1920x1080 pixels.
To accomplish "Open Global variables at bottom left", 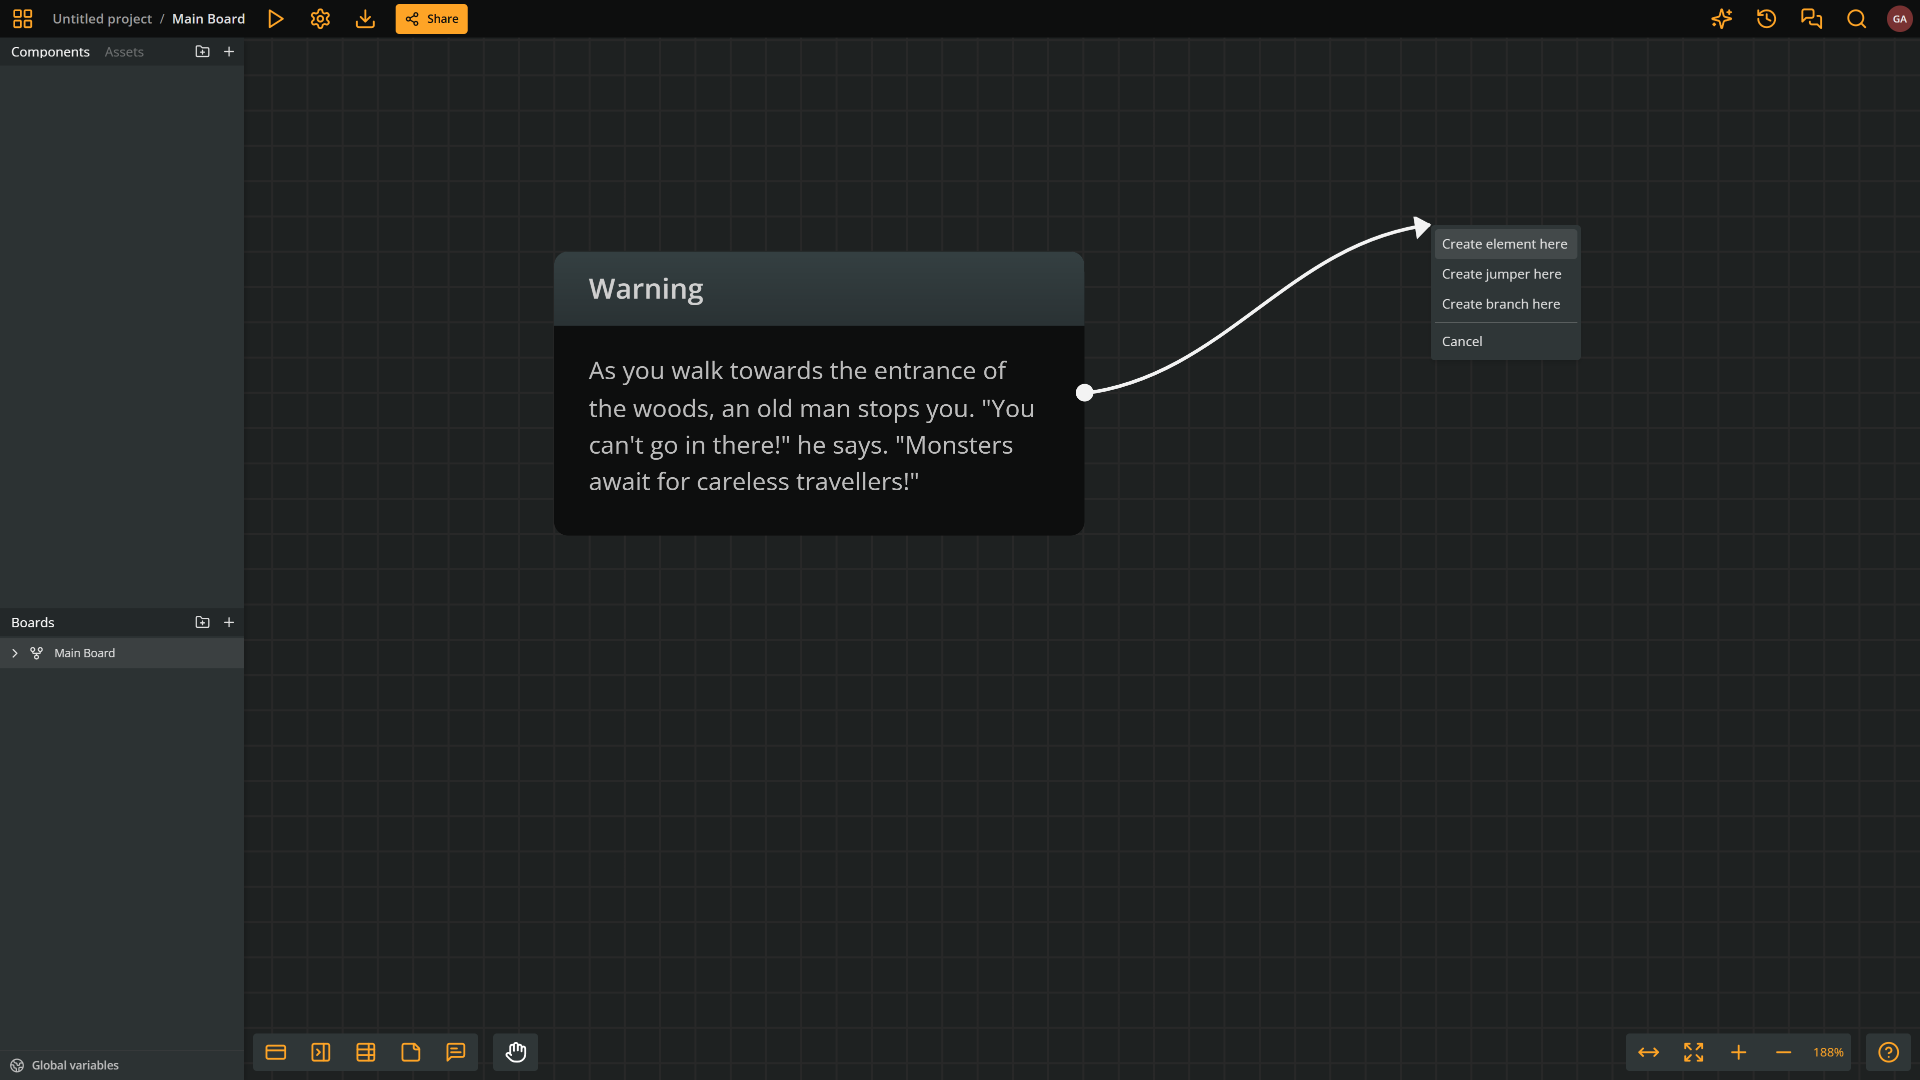I will pyautogui.click(x=72, y=1065).
